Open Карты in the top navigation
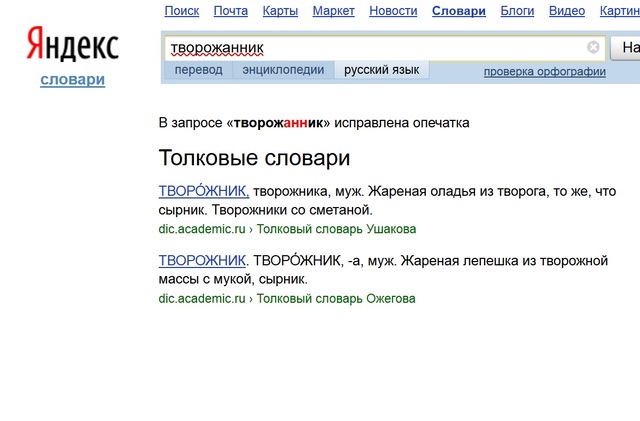 click(x=280, y=11)
